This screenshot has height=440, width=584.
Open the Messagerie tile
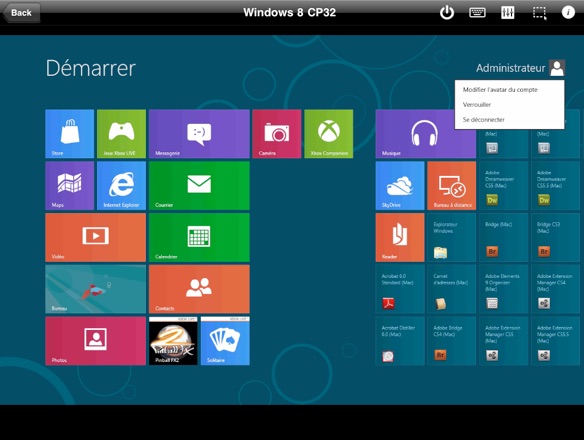tap(199, 134)
